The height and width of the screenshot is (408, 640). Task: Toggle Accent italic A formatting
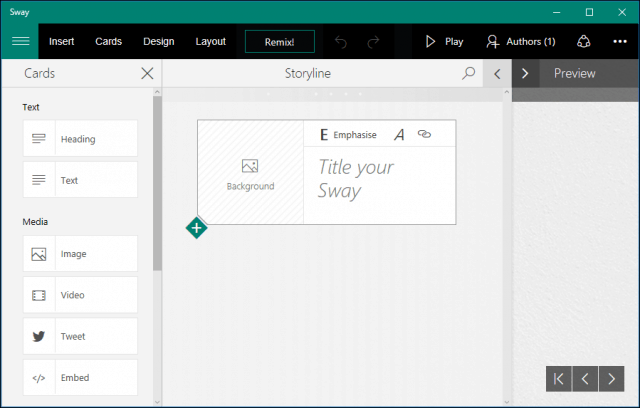click(x=399, y=135)
